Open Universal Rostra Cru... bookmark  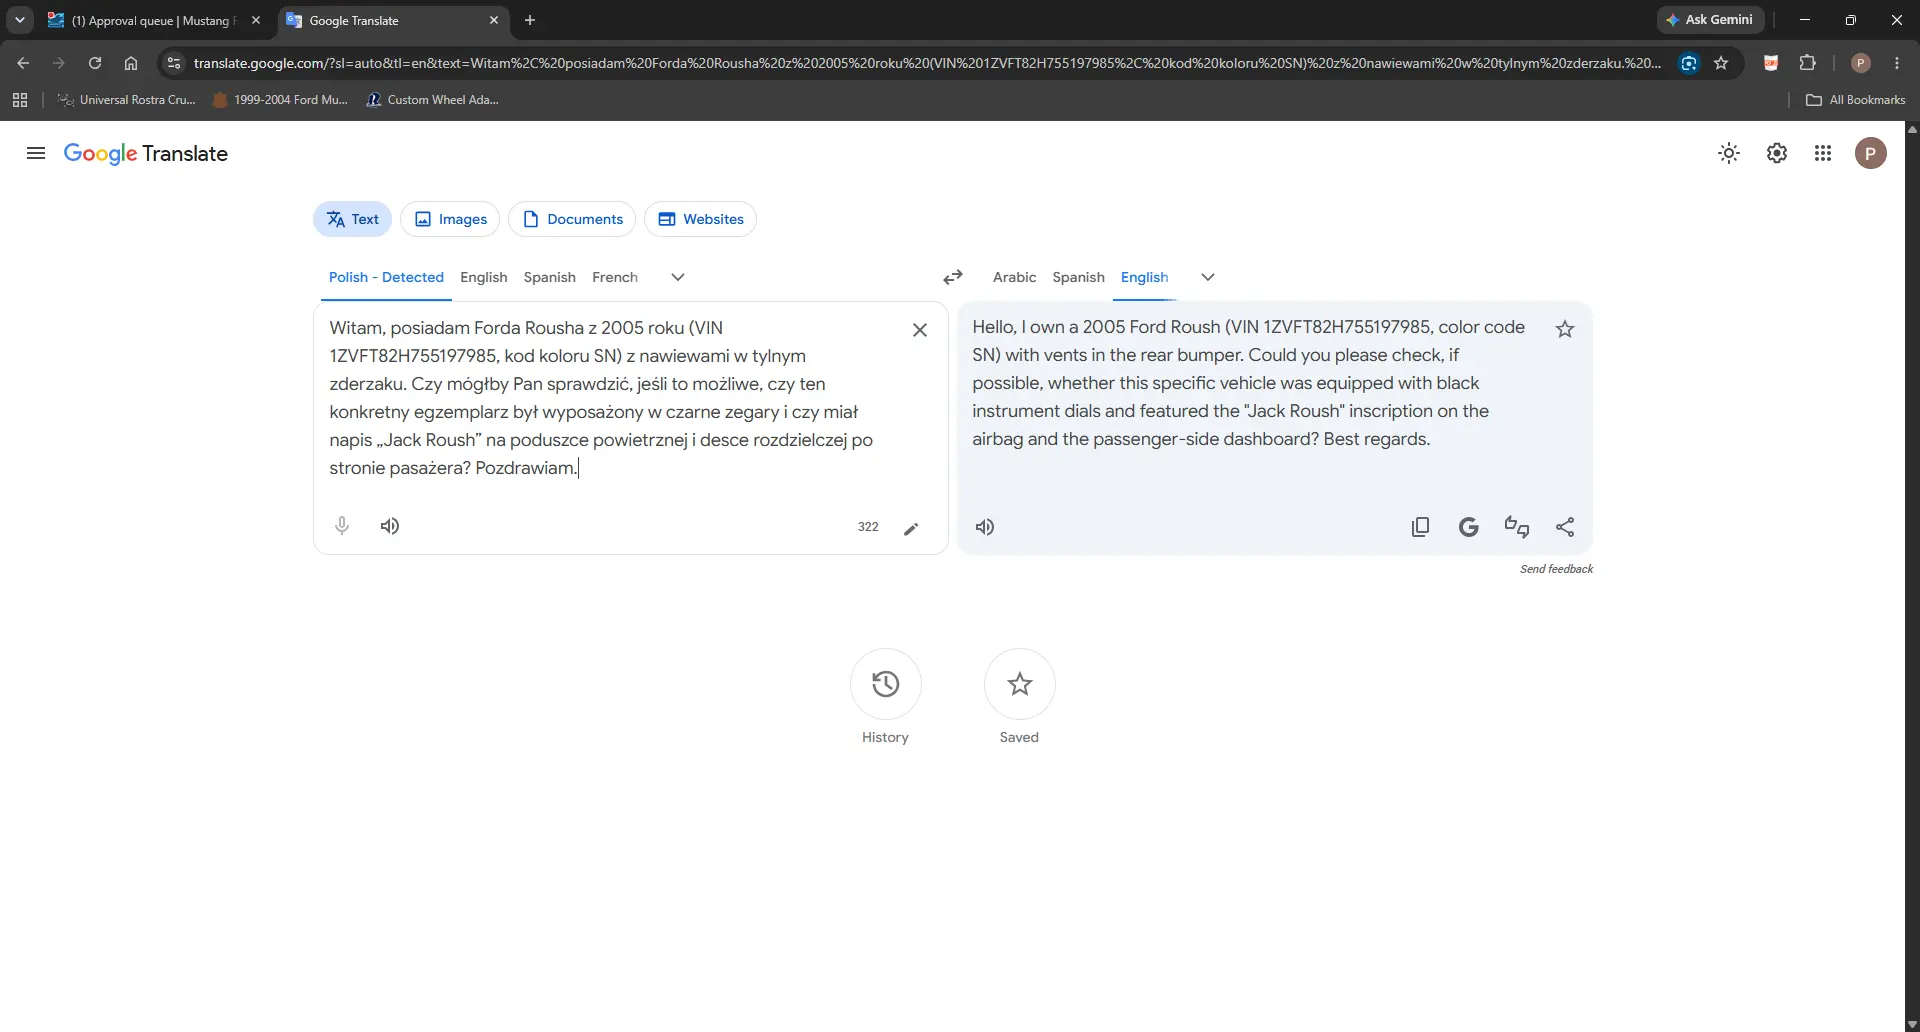[x=127, y=100]
